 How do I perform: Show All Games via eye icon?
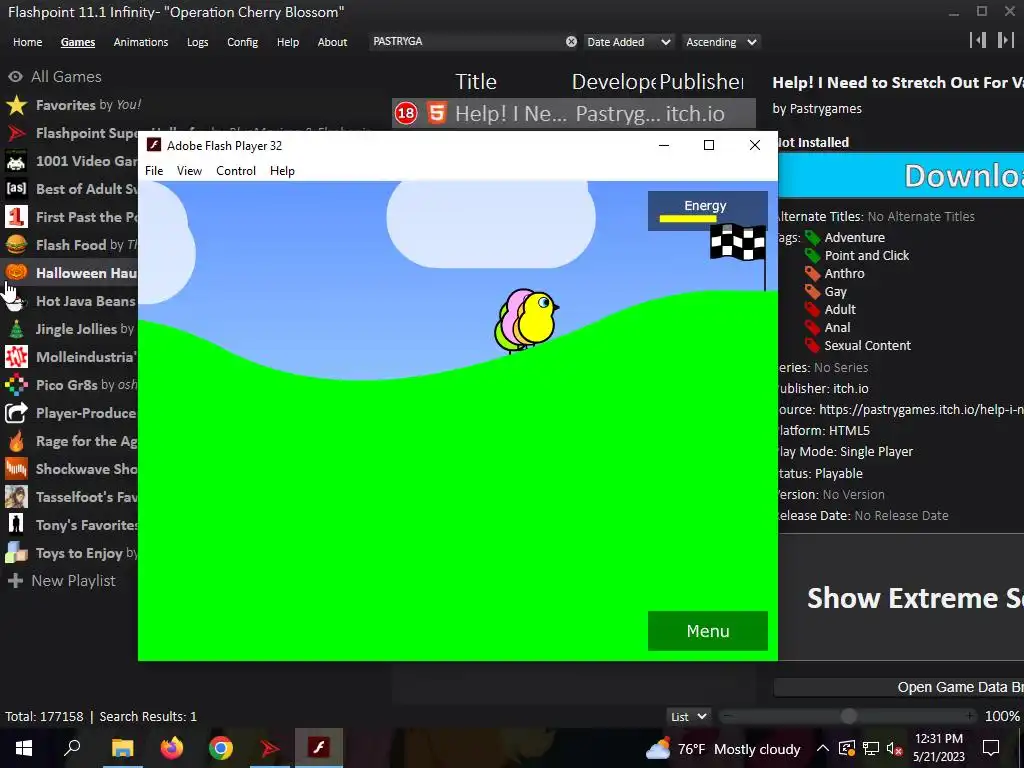tap(16, 76)
